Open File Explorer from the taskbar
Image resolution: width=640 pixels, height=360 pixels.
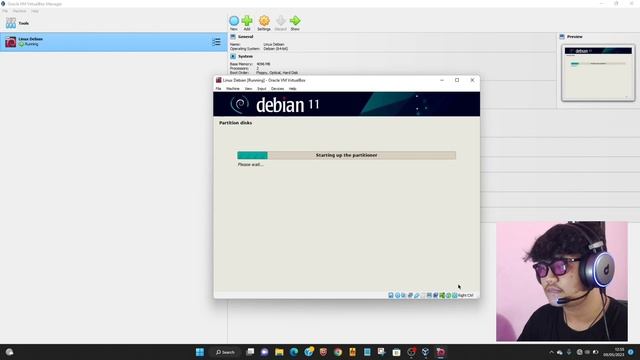tap(279, 352)
